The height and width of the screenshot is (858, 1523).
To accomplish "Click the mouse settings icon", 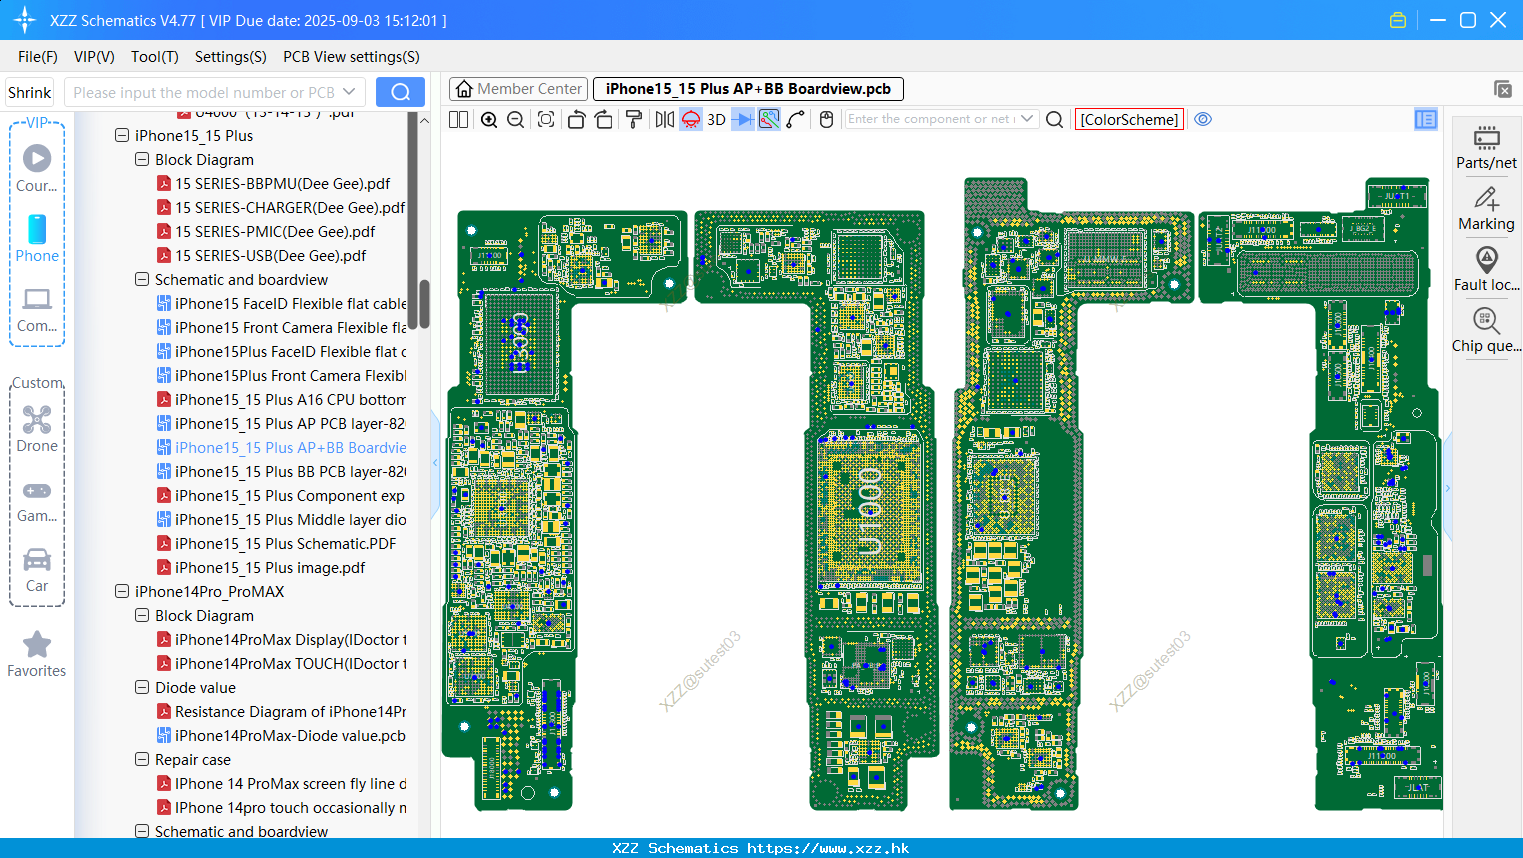I will pyautogui.click(x=826, y=119).
